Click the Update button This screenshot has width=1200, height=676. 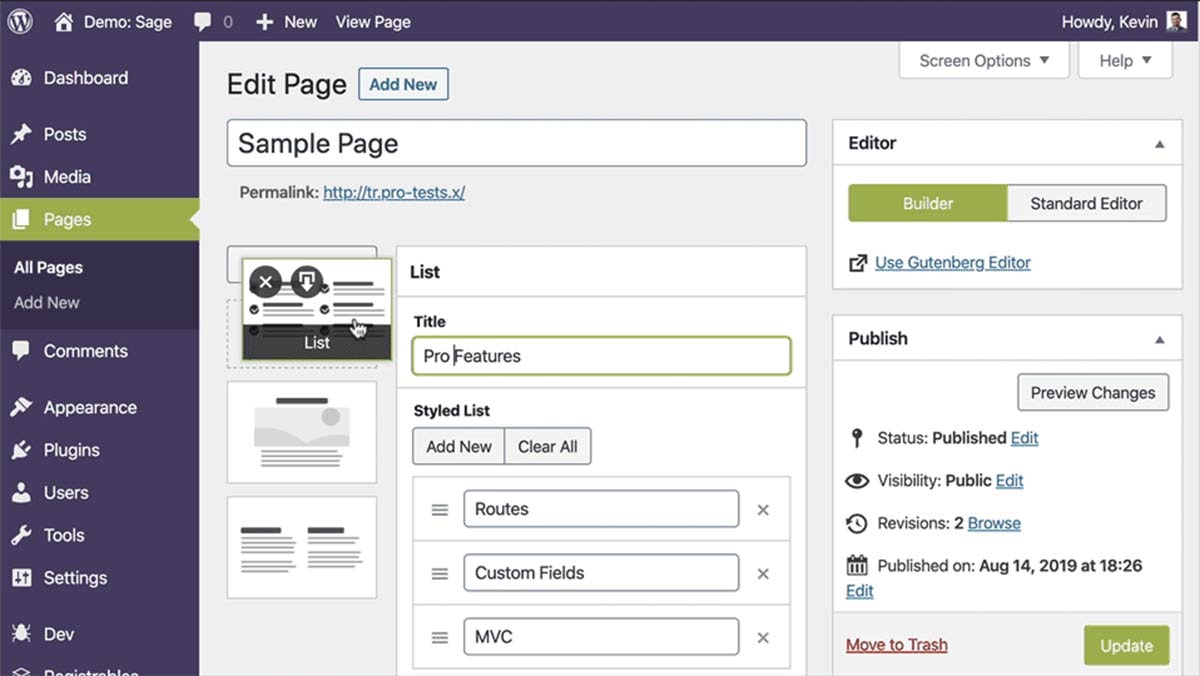pyautogui.click(x=1126, y=646)
